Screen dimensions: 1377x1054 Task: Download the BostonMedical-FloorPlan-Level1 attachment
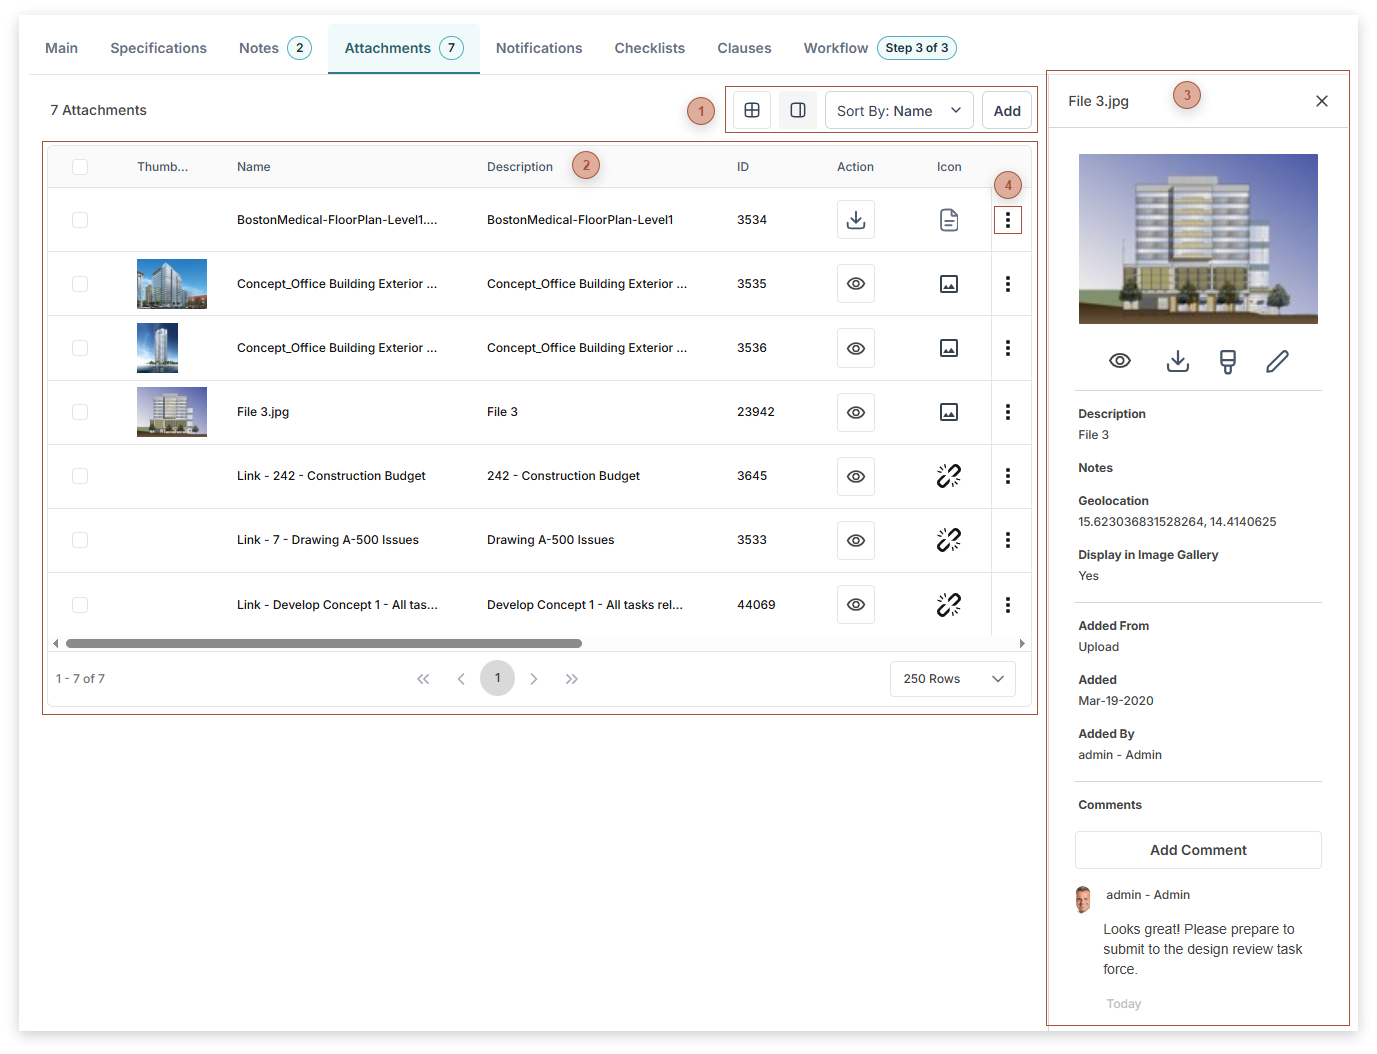click(855, 220)
